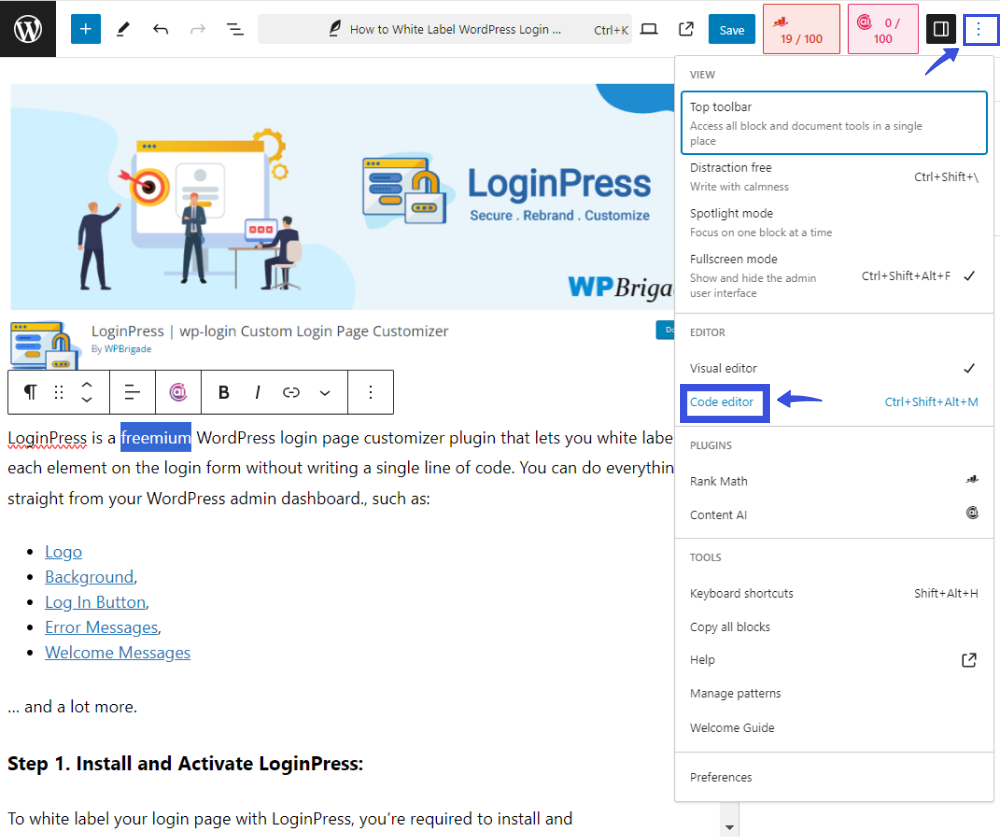Follow the Welcome Messages link
Image resolution: width=1000 pixels, height=837 pixels.
tap(117, 653)
